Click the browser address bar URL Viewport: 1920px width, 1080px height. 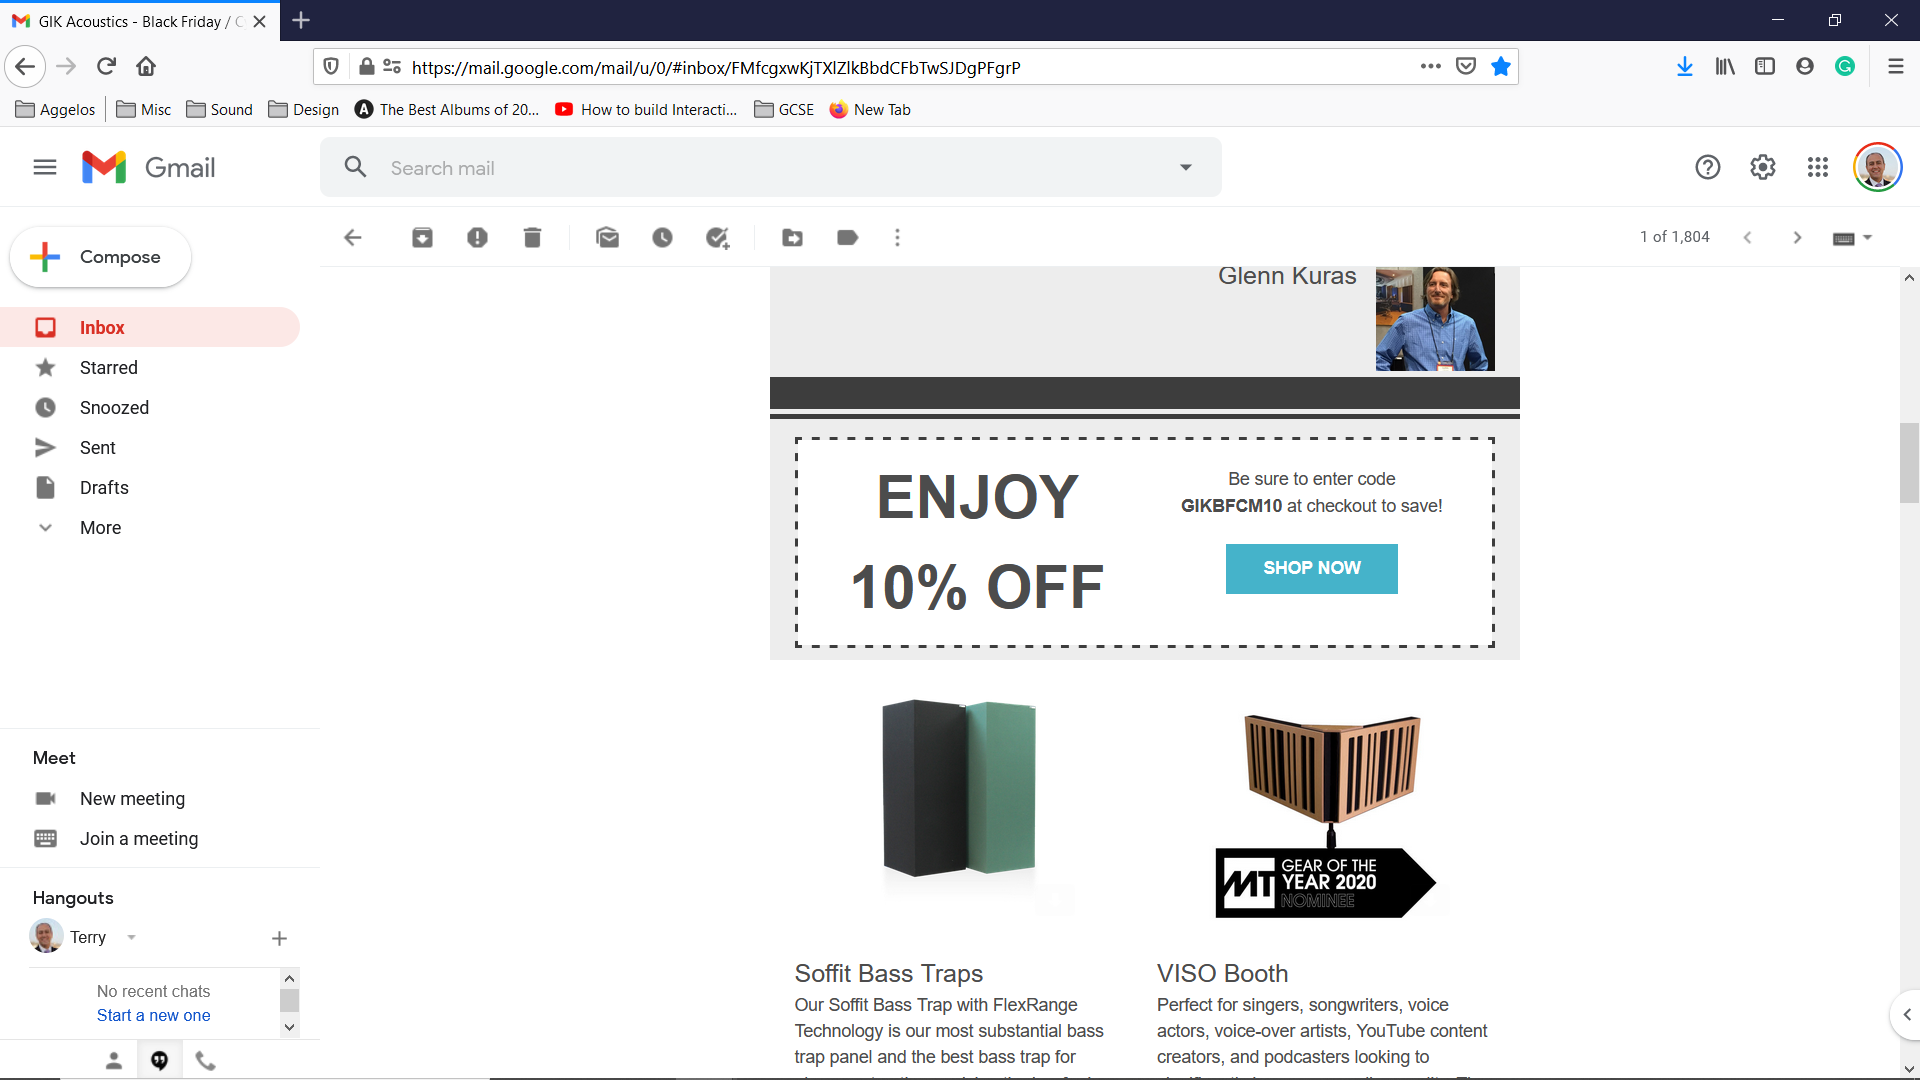tap(716, 67)
